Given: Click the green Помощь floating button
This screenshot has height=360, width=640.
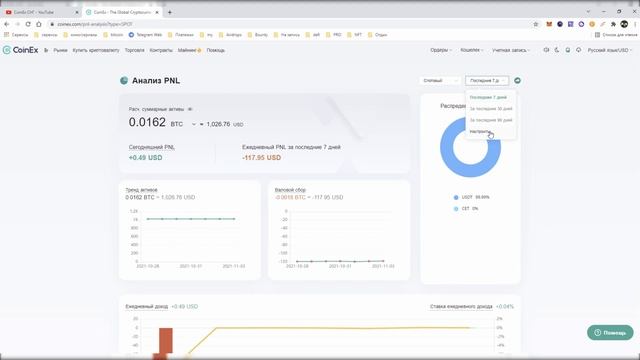Looking at the screenshot, I should [x=610, y=333].
